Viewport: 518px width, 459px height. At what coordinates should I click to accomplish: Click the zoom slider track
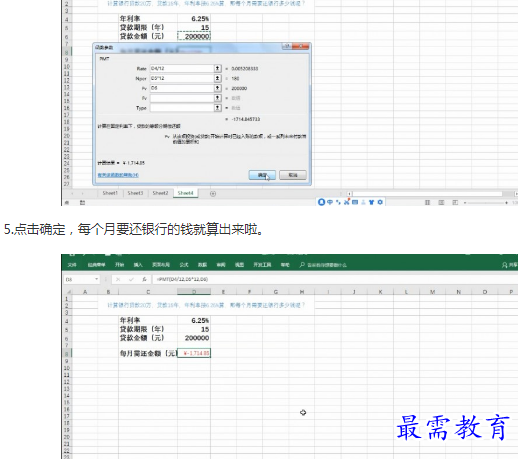tap(486, 203)
